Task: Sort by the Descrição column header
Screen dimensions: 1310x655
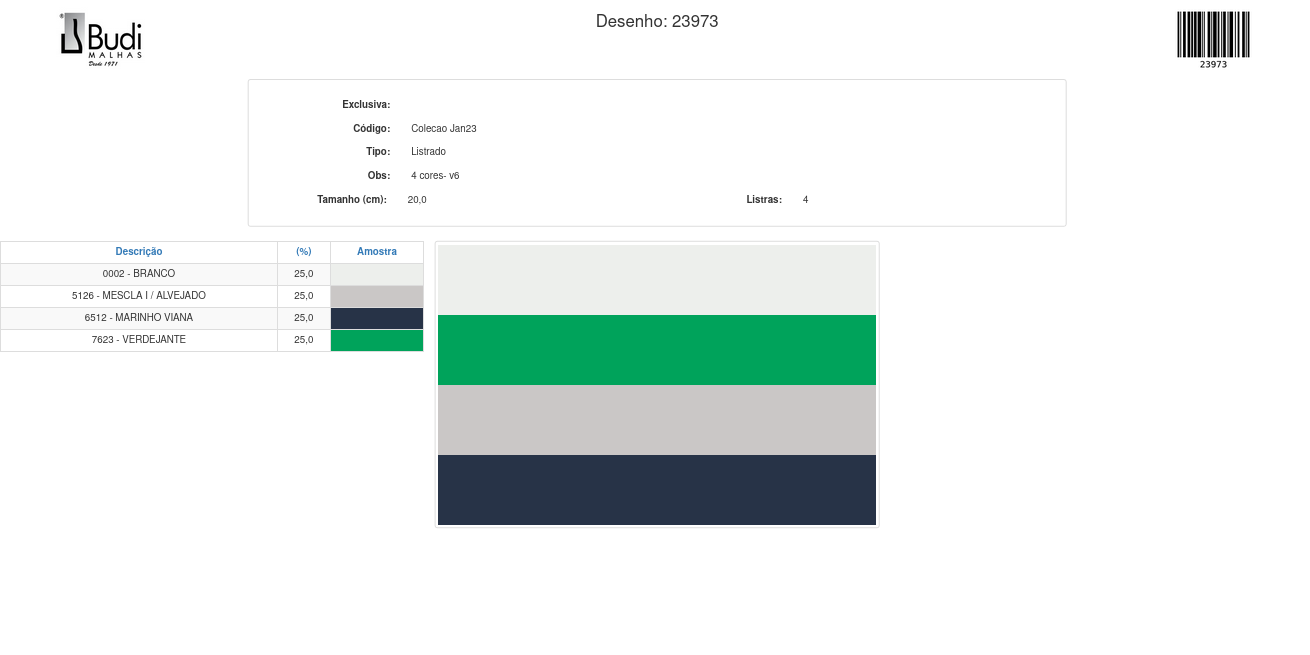Action: point(139,252)
